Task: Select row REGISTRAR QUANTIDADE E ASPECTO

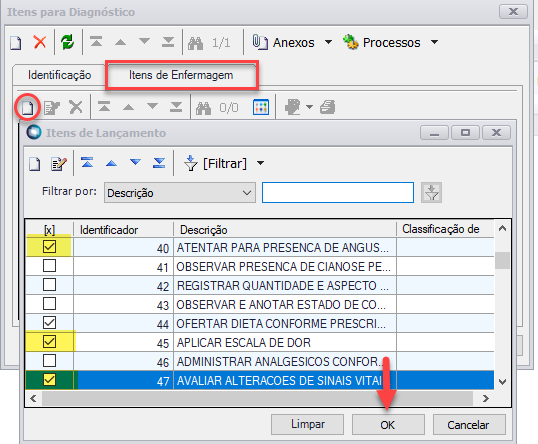Action: coord(260,285)
